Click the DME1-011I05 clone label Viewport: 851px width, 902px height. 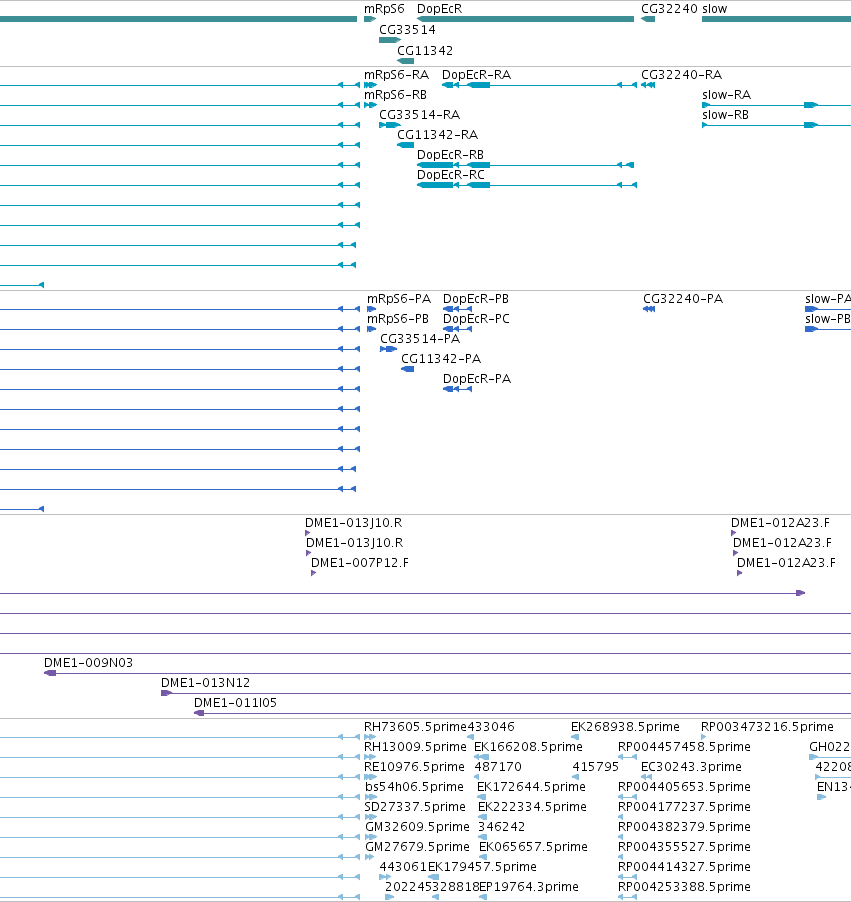[x=235, y=703]
